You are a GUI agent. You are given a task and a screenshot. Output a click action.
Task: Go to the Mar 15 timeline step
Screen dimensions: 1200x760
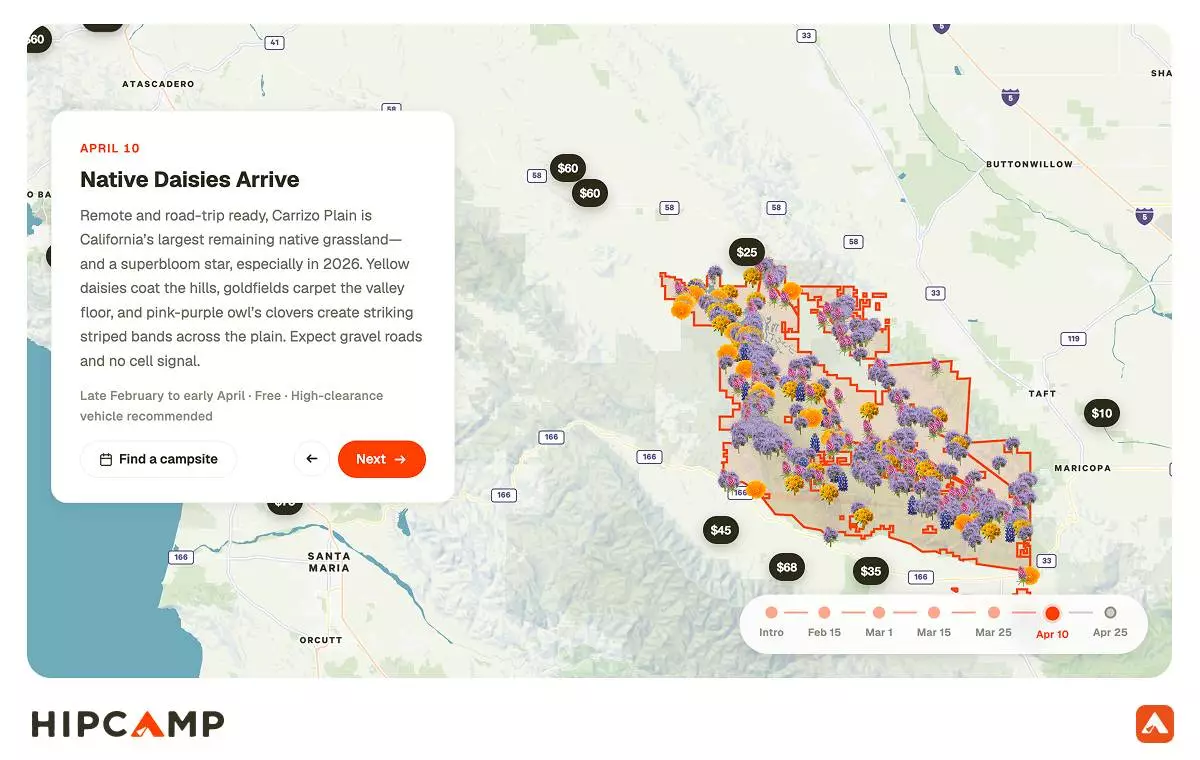(x=934, y=613)
